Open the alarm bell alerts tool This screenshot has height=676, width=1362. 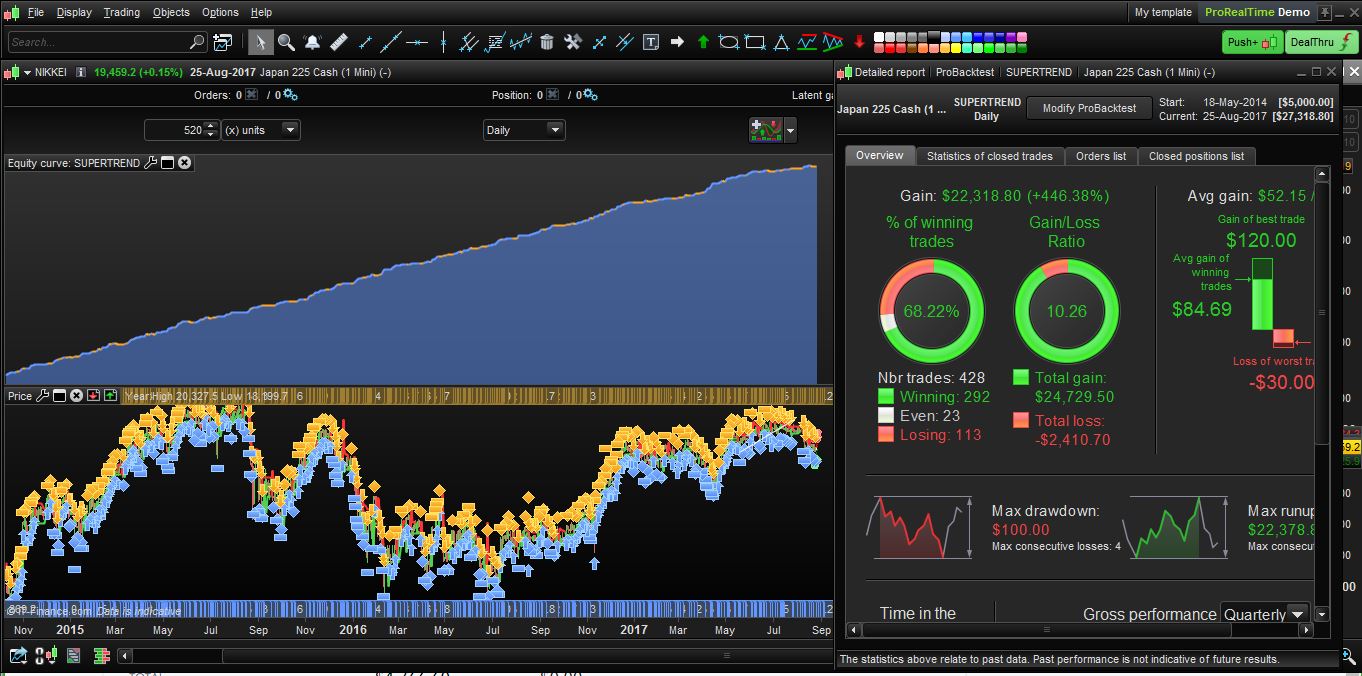pos(312,42)
